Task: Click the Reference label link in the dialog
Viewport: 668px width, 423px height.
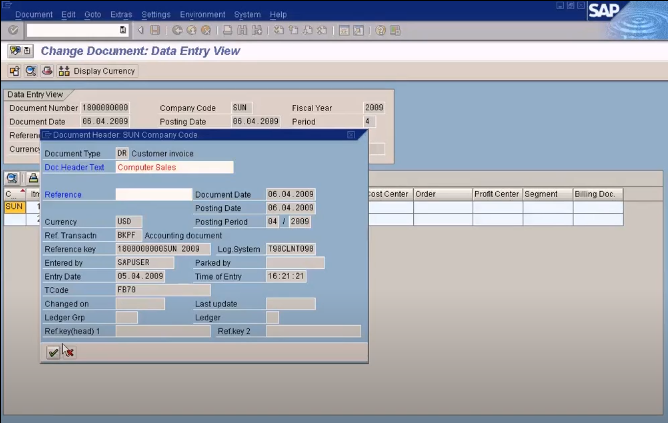Action: pos(63,195)
